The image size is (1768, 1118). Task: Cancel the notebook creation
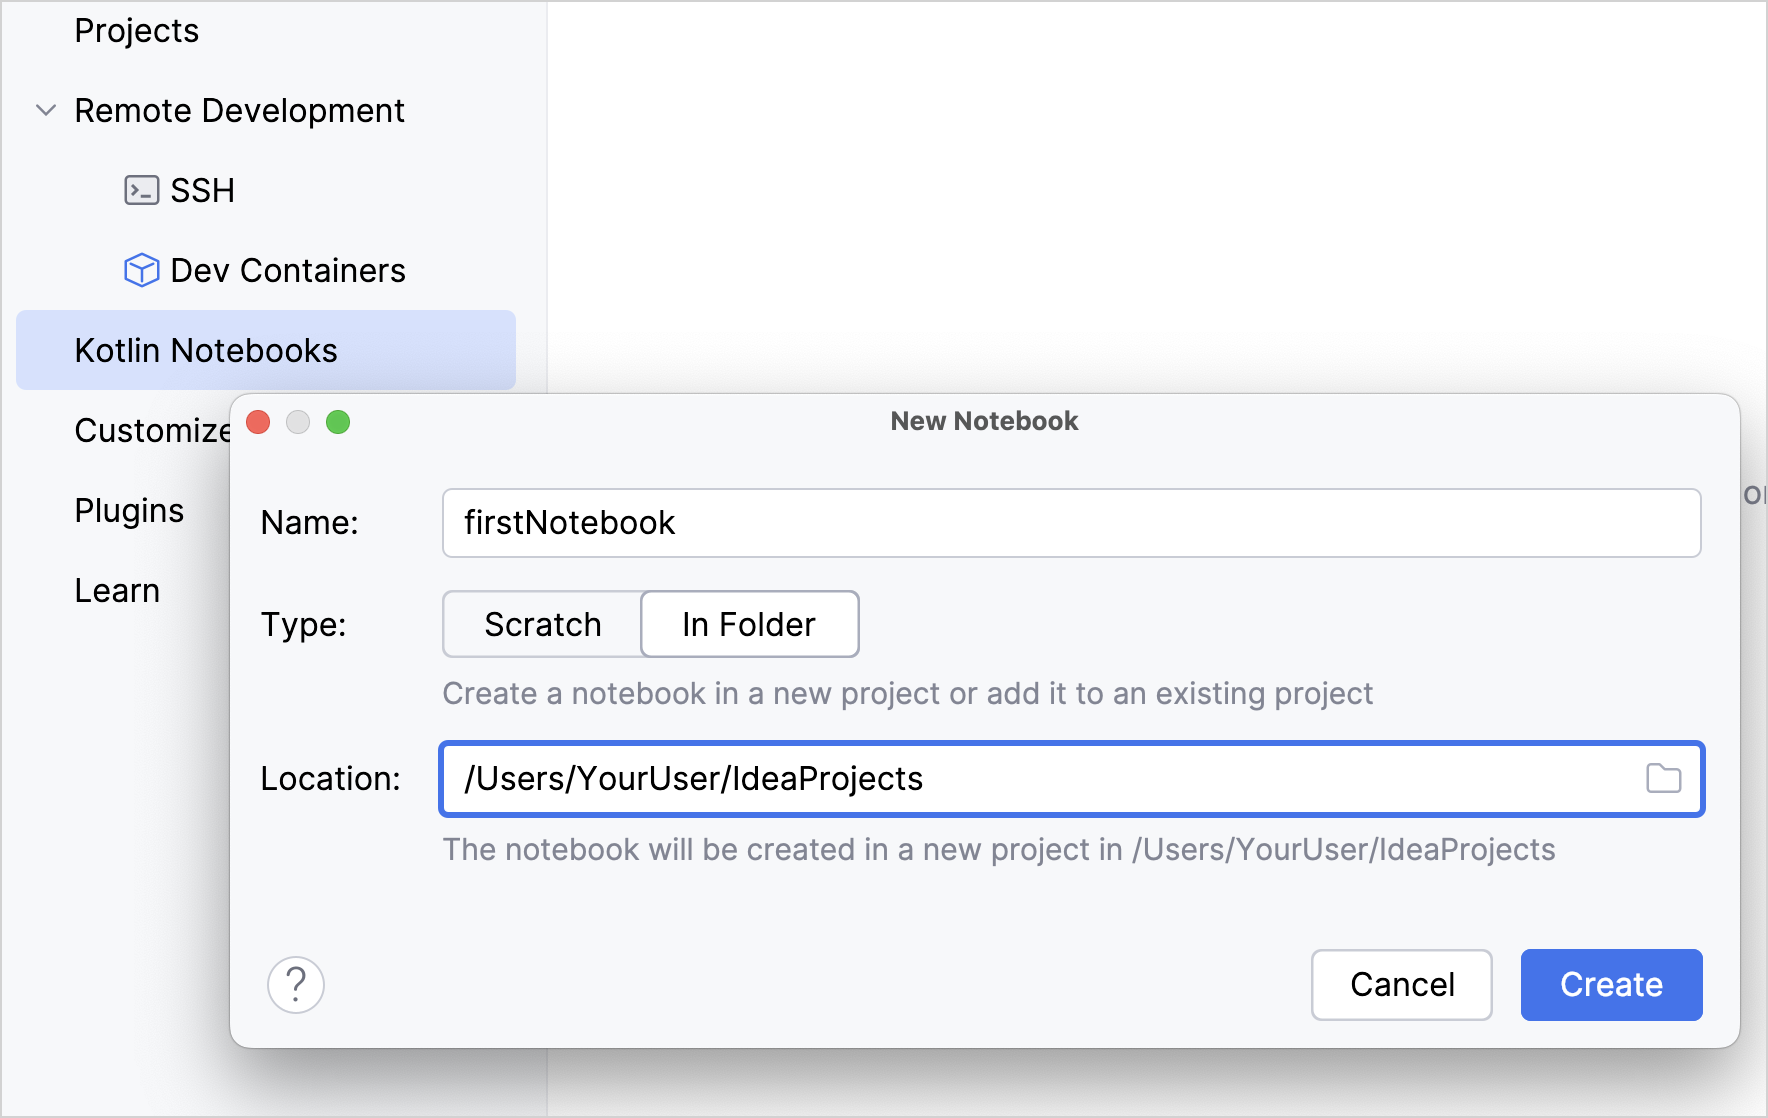[1401, 985]
